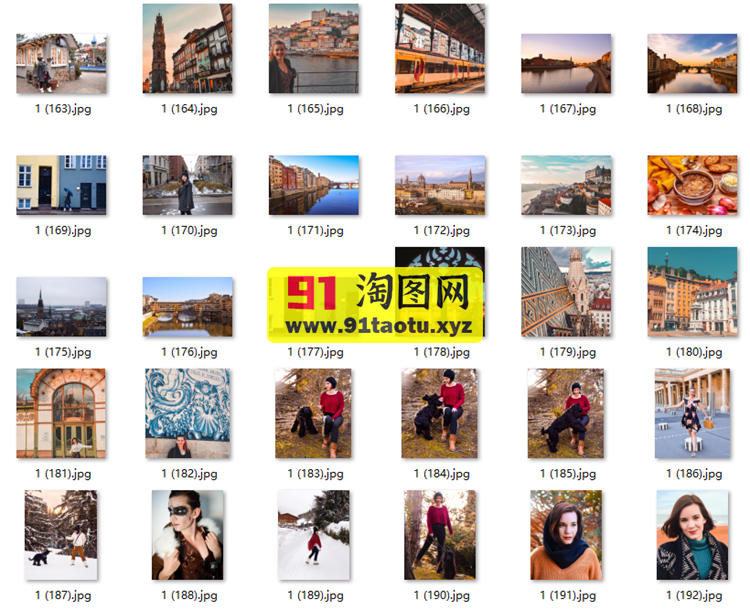
Task: Click the file name 1 (163).jpg
Action: click(x=63, y=109)
